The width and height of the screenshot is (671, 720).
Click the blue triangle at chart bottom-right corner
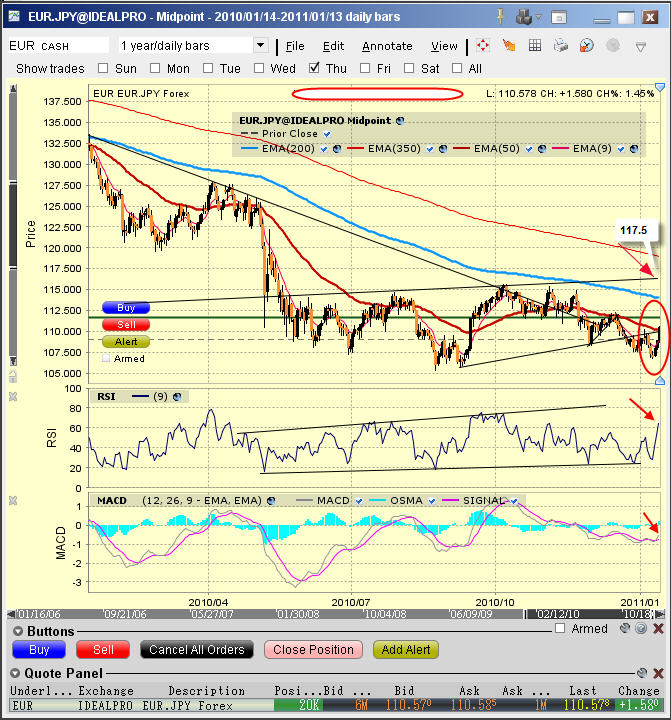point(660,380)
